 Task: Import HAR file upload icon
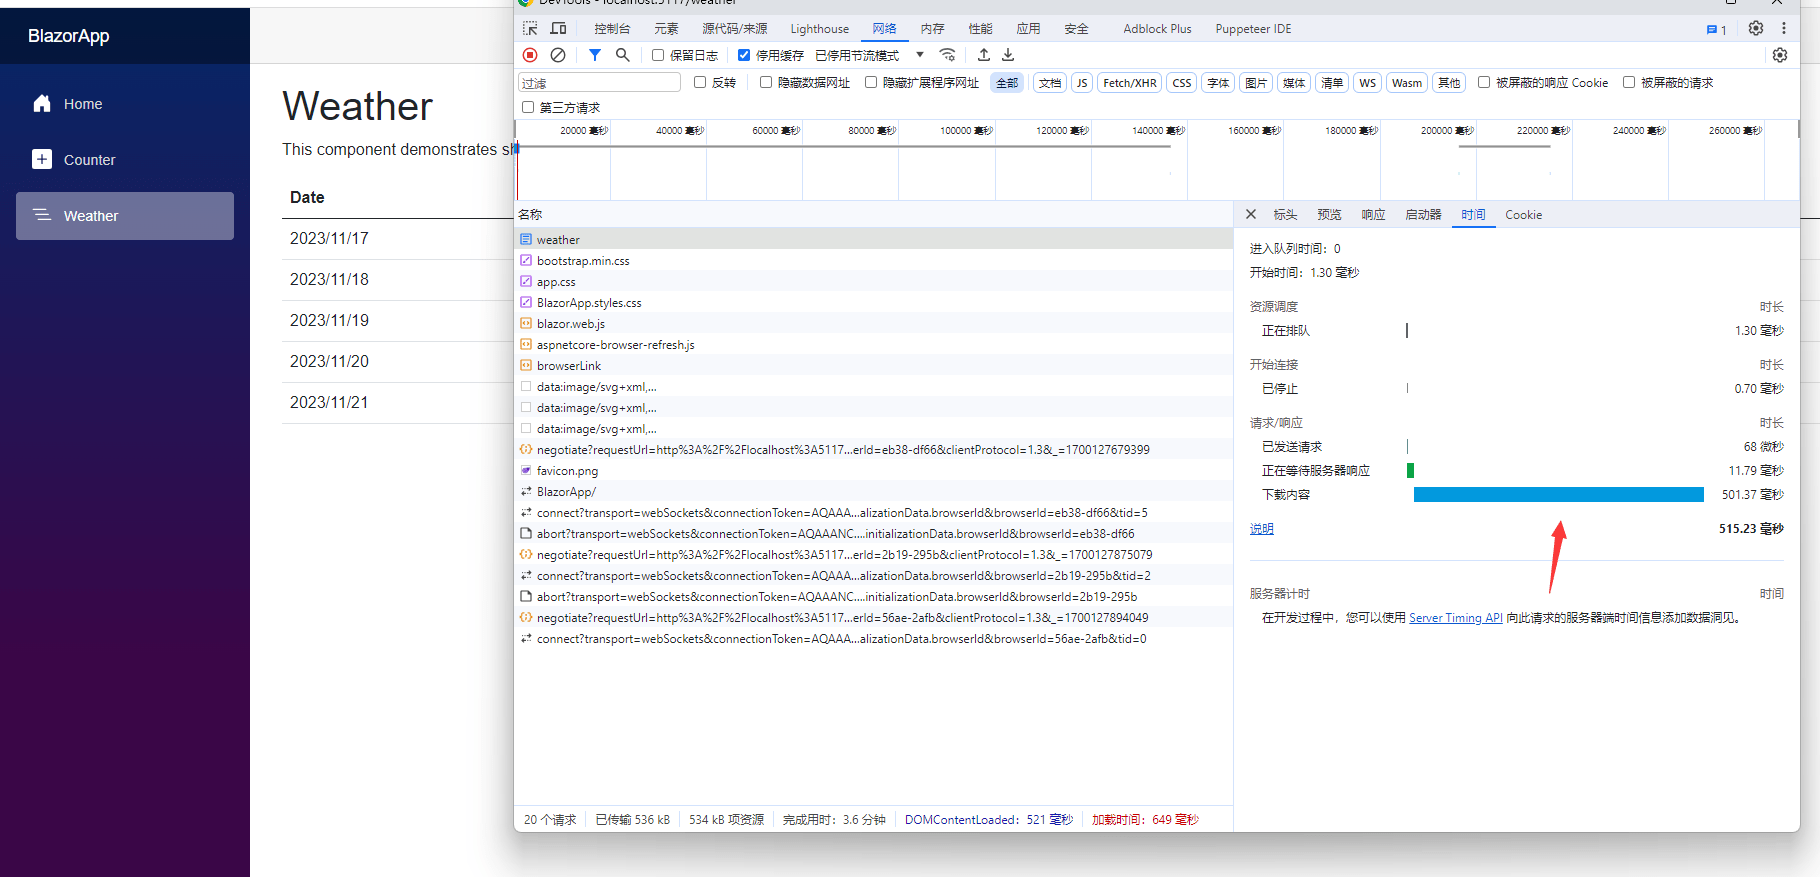(984, 55)
